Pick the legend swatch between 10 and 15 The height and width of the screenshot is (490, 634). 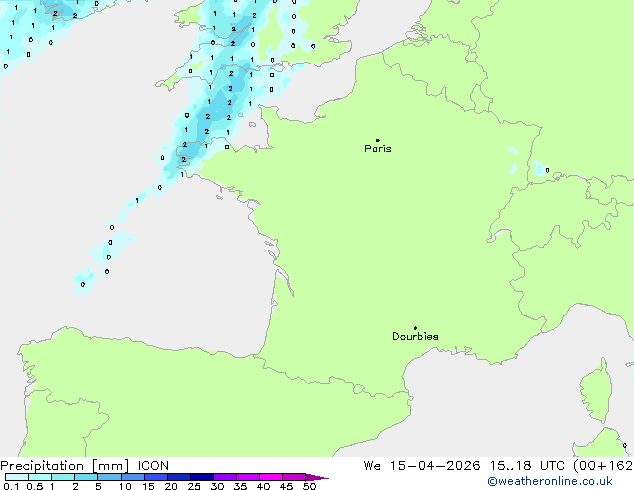pos(132,477)
